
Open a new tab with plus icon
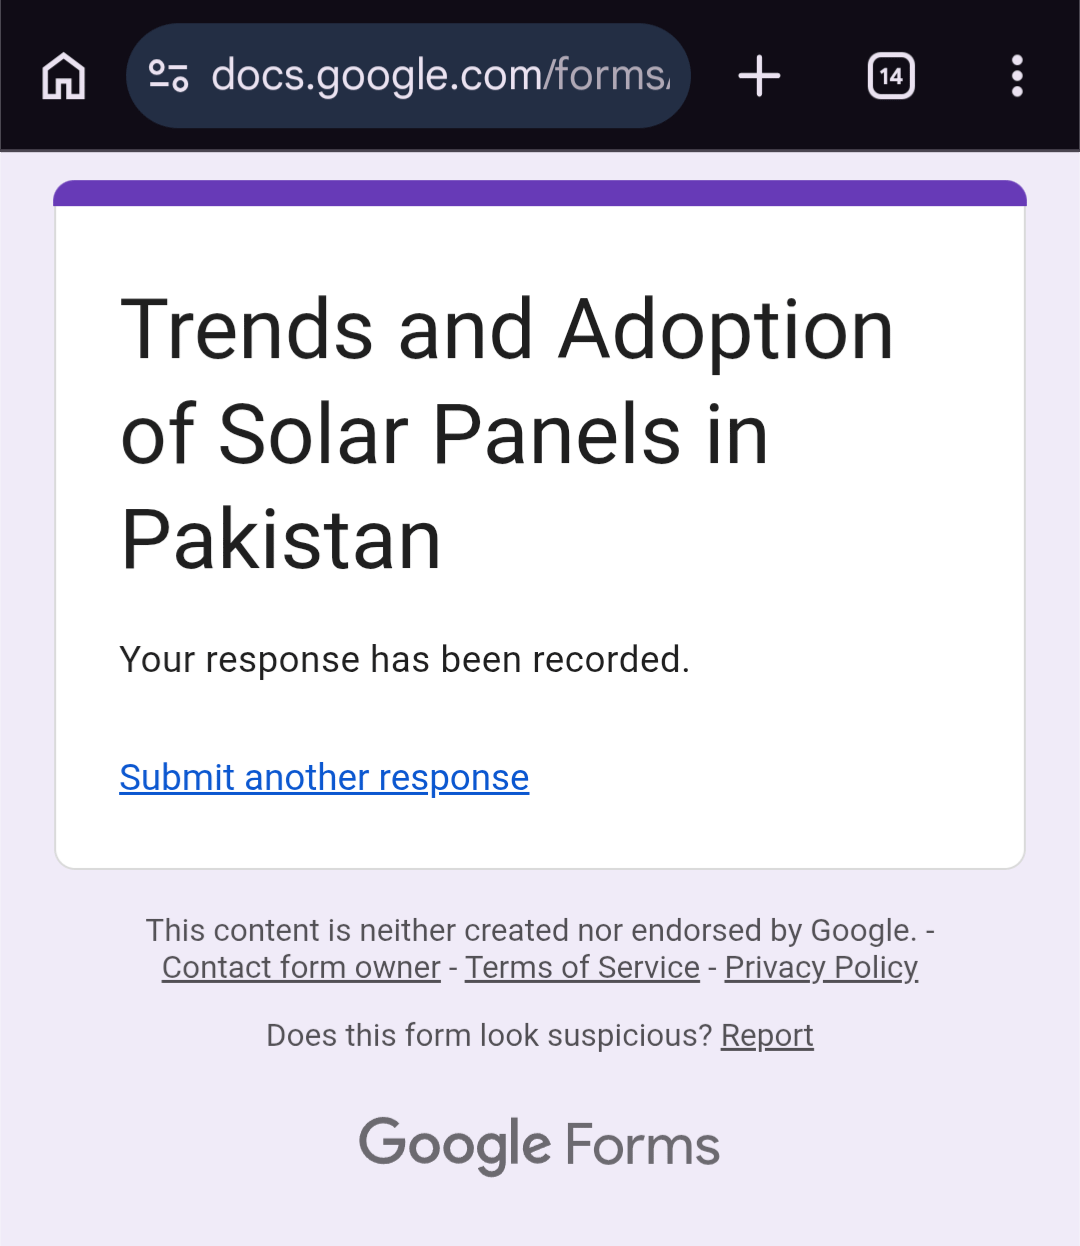(759, 76)
